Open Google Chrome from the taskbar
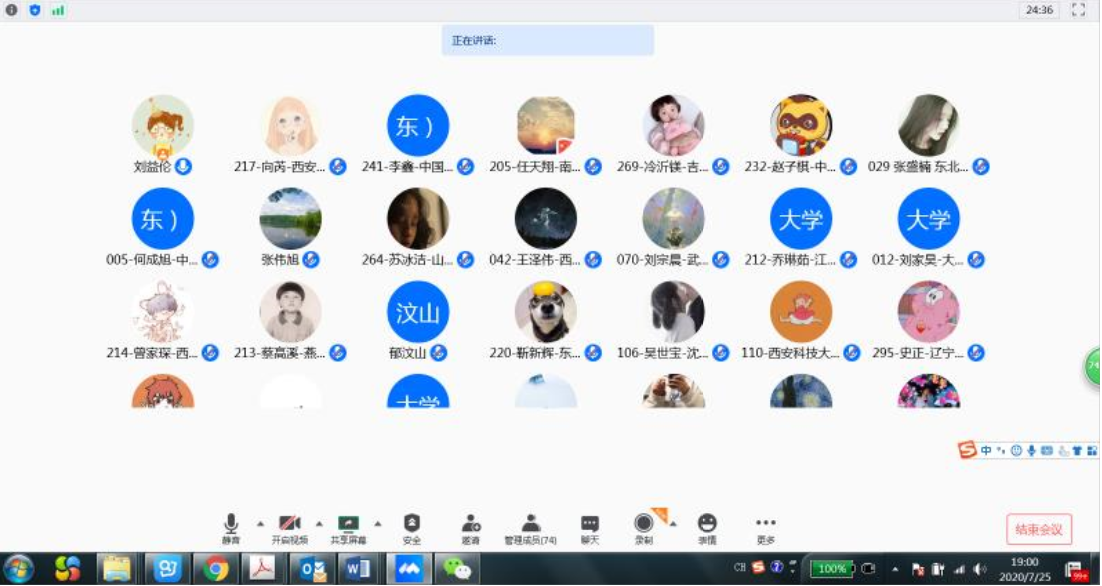 coord(215,569)
